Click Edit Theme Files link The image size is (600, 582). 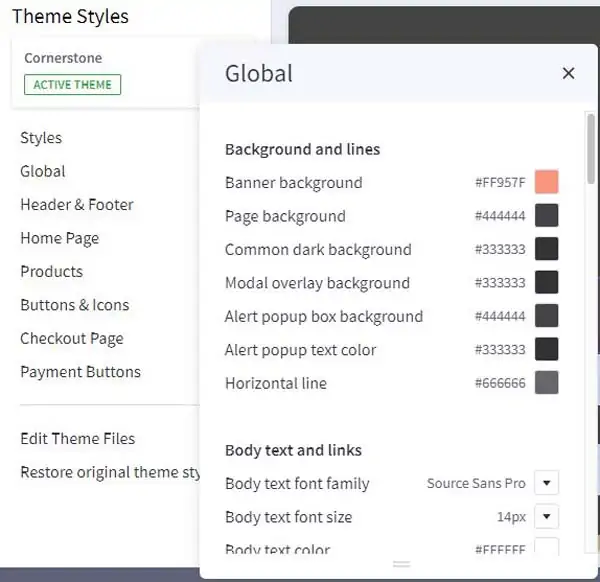point(77,438)
